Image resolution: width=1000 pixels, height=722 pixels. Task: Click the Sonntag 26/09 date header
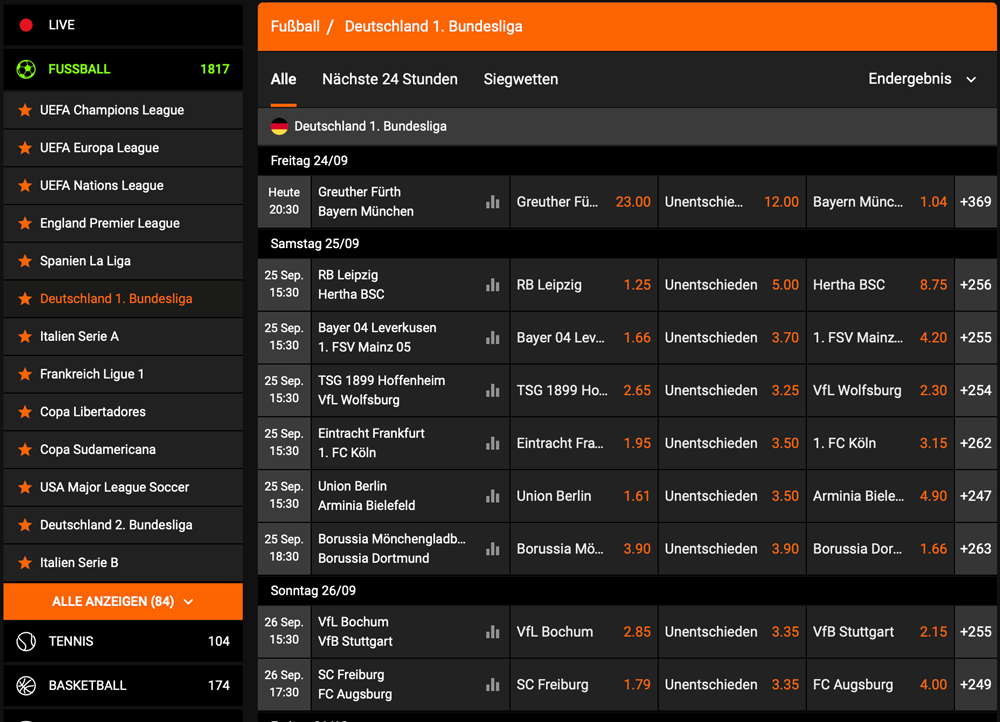(x=627, y=591)
